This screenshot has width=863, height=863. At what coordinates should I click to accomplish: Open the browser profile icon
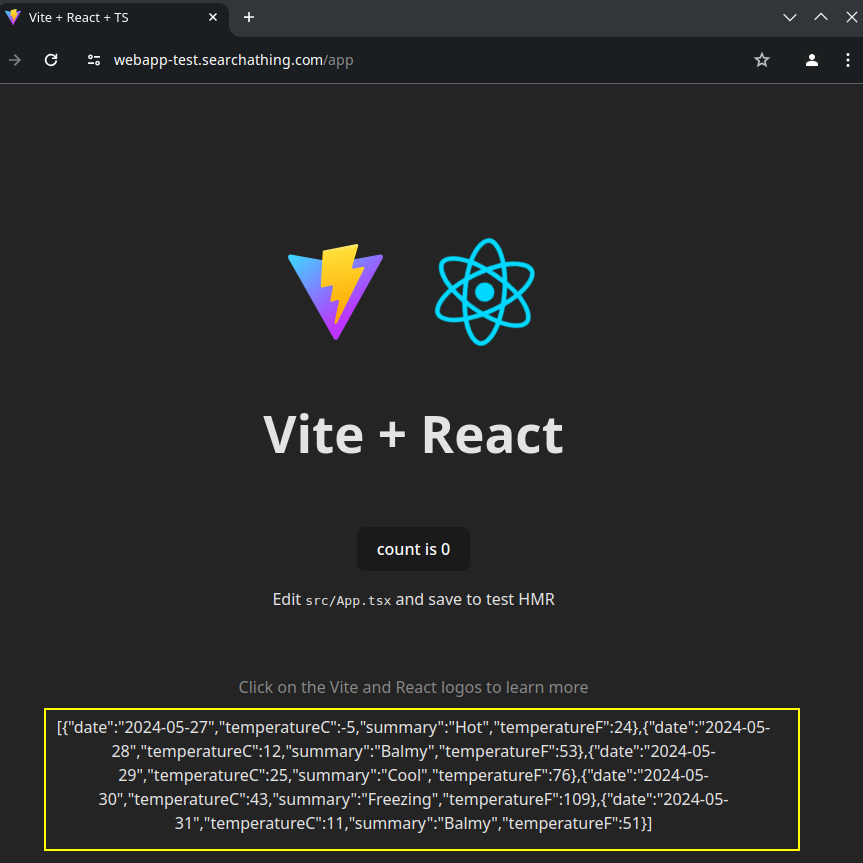pyautogui.click(x=812, y=60)
